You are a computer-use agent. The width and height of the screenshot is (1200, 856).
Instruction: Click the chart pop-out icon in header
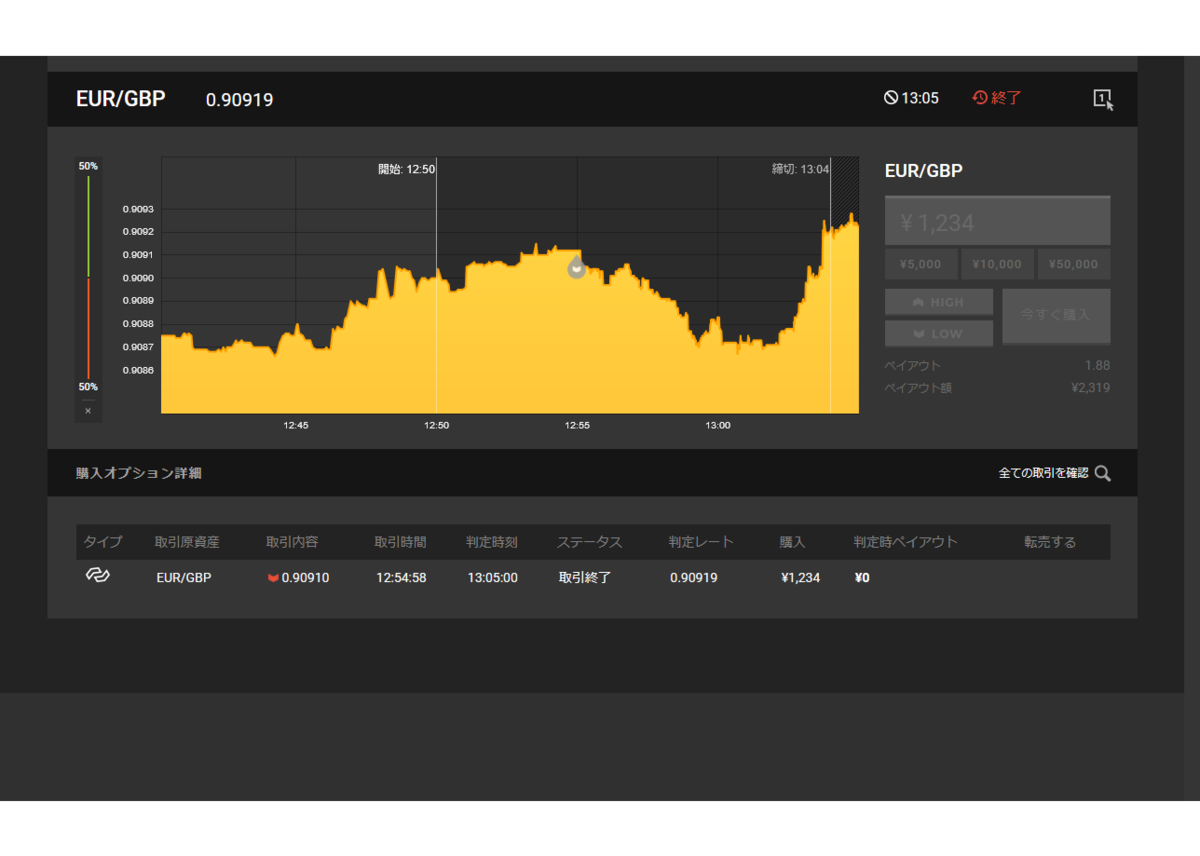(1103, 98)
